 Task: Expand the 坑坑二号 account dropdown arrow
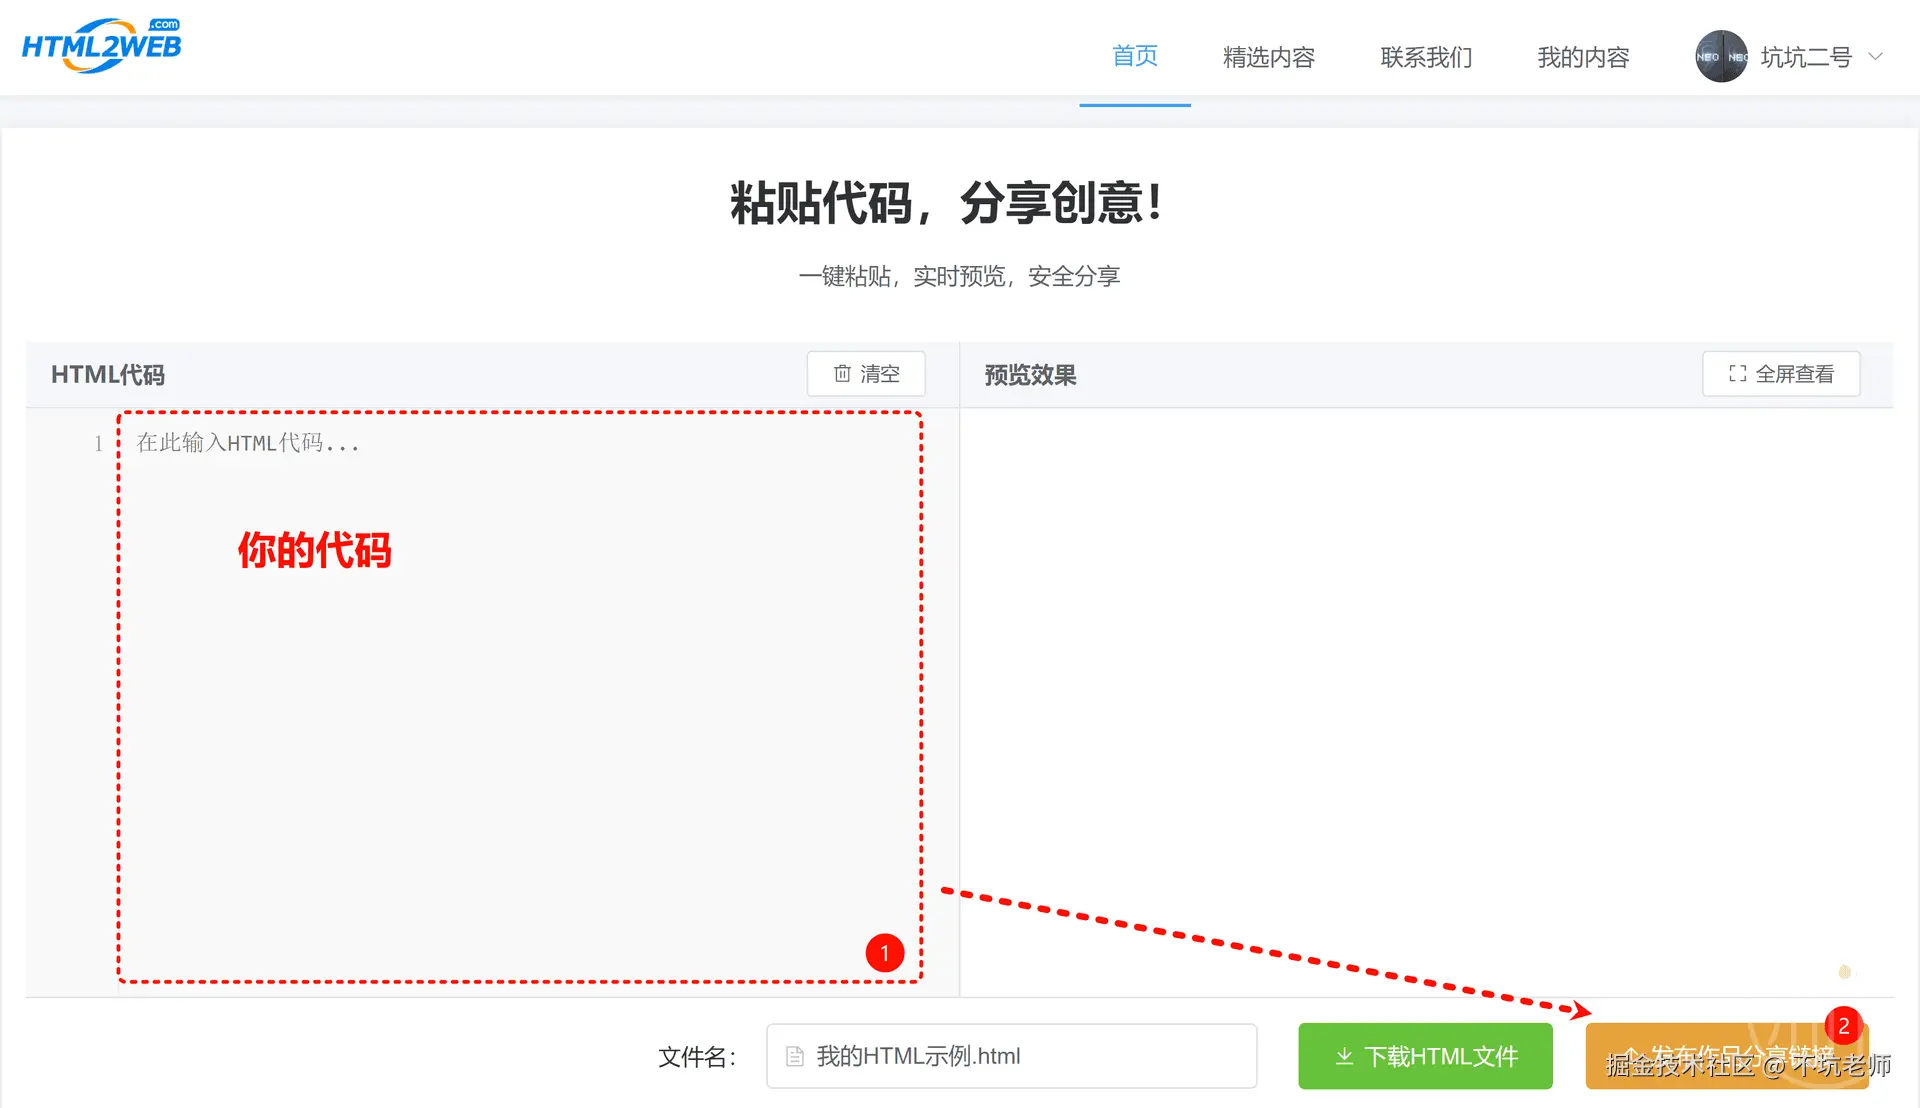coord(1876,57)
